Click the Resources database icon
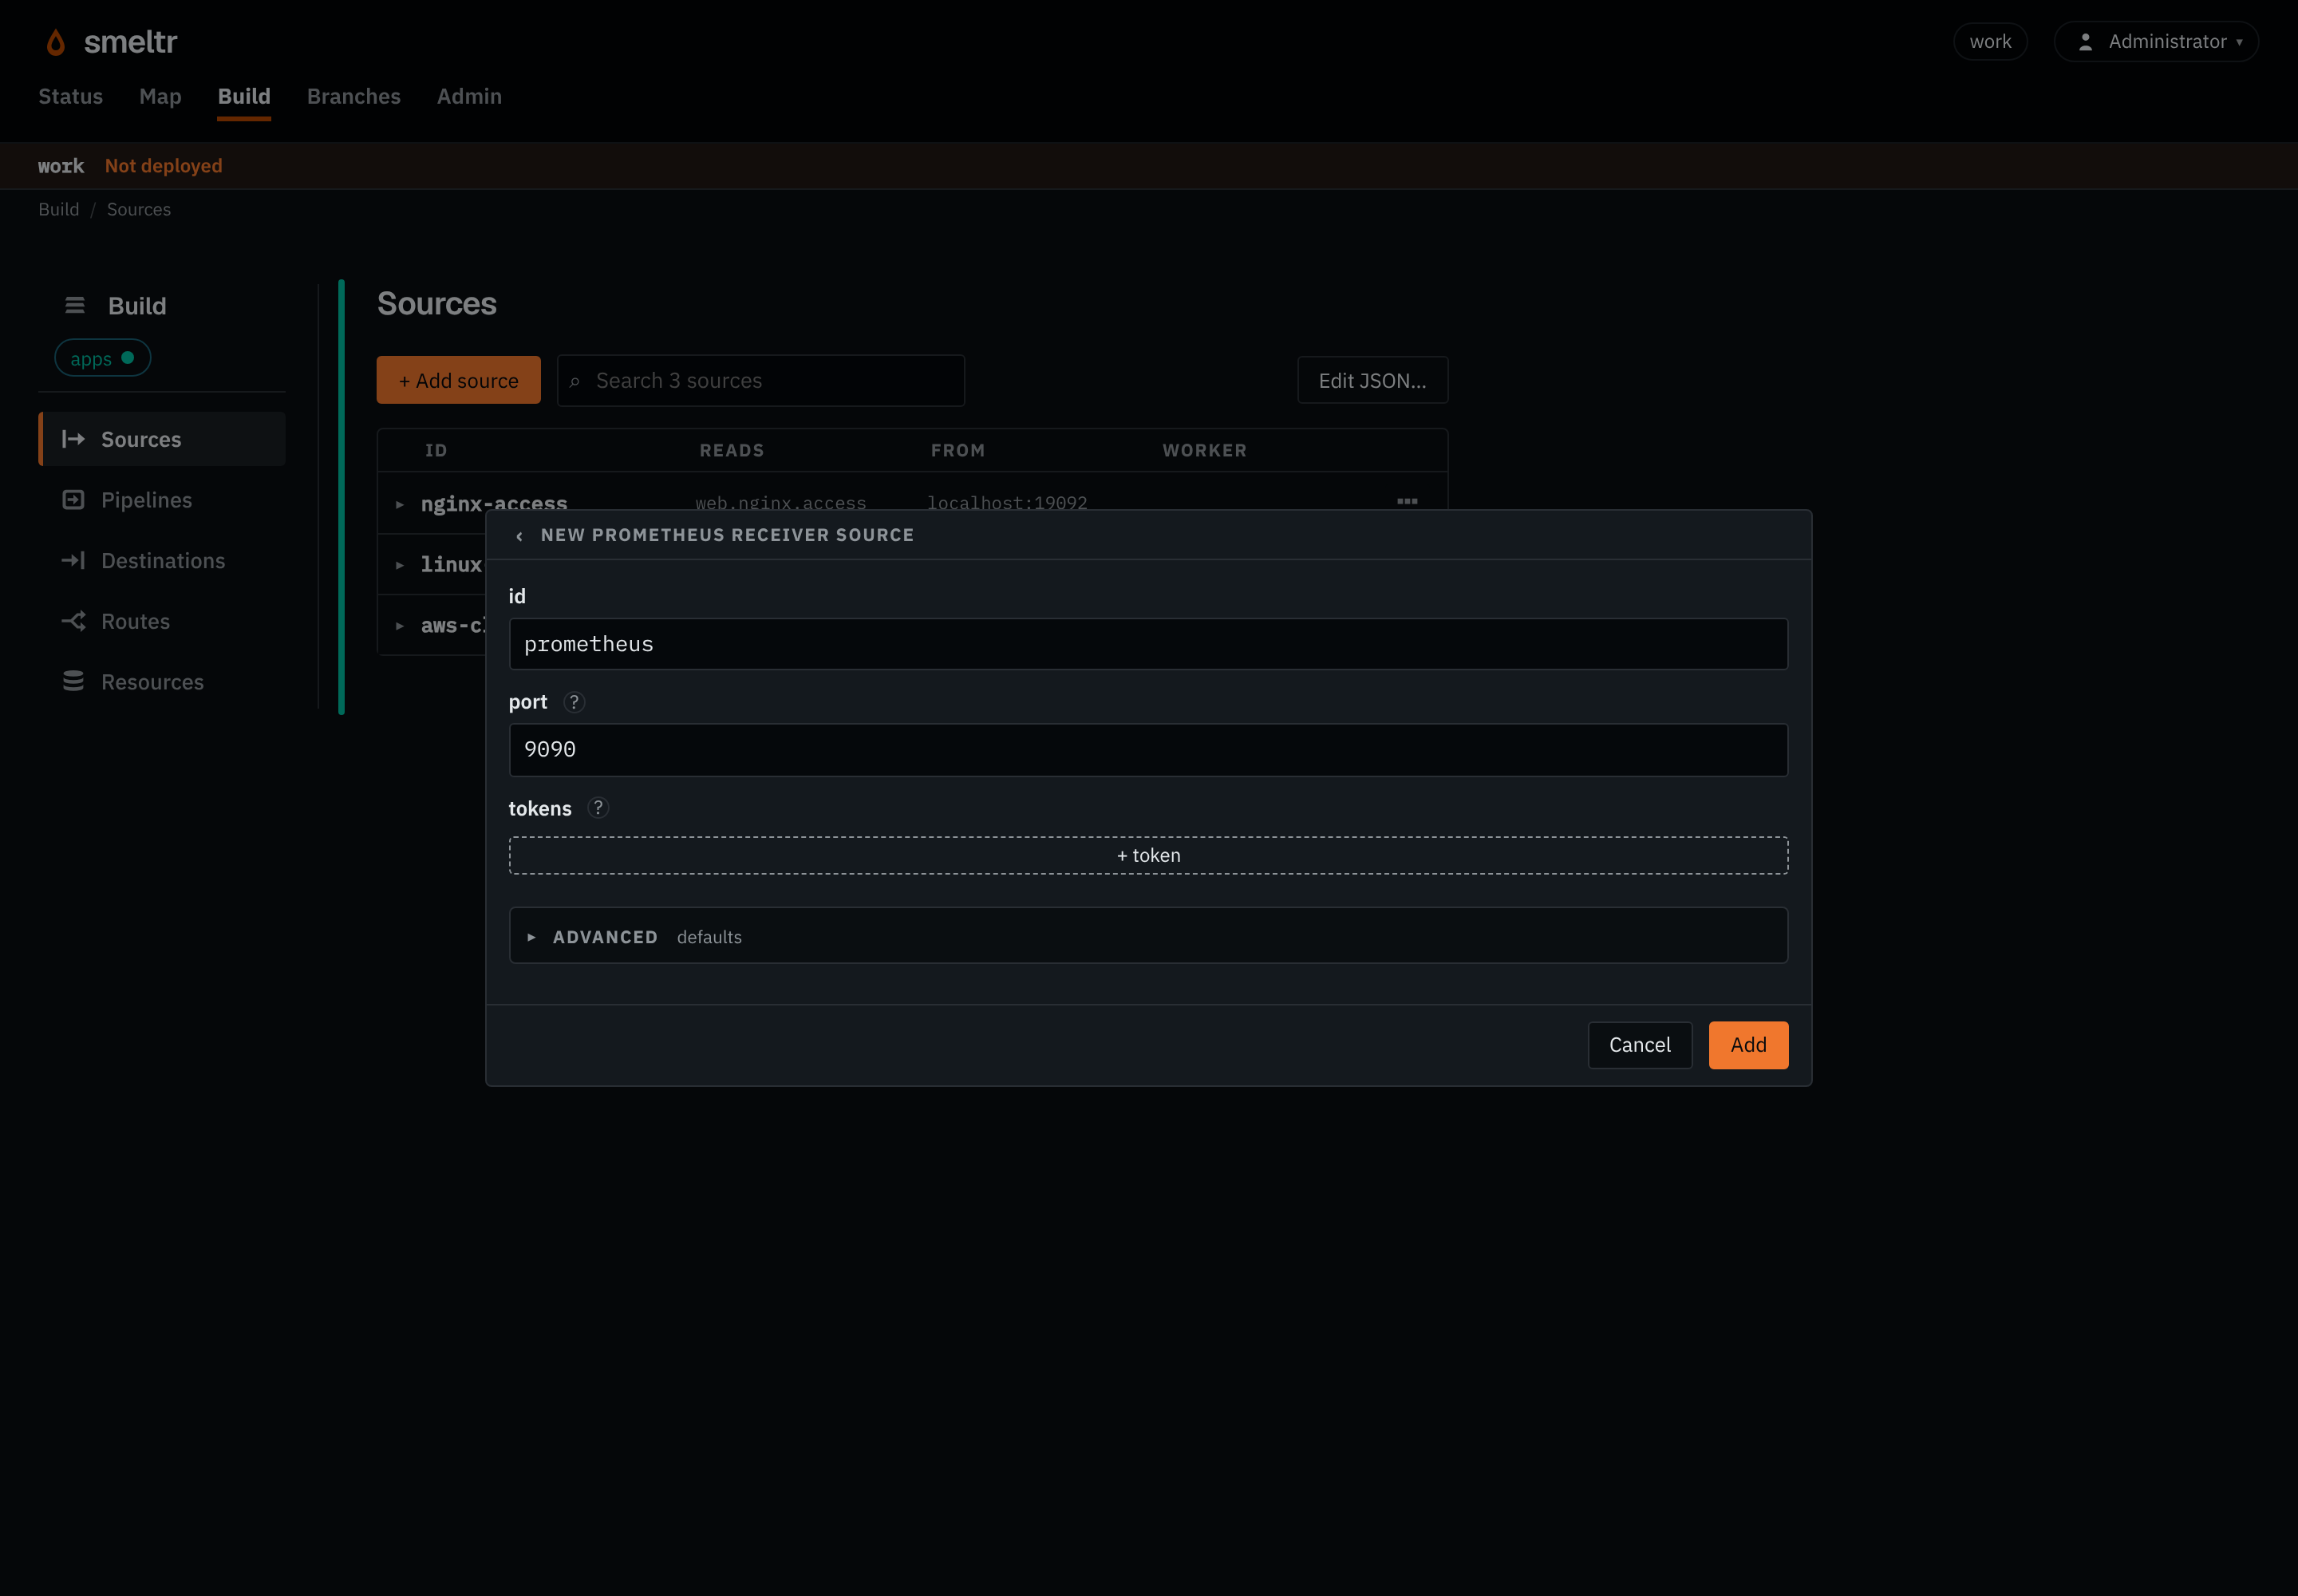The image size is (2298, 1596). click(73, 681)
